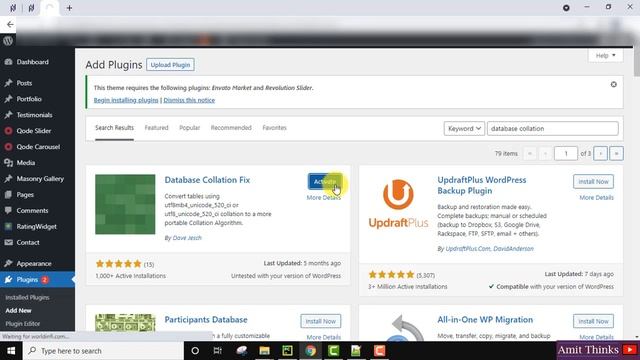Open Plugin Editor submenu item
Image resolution: width=640 pixels, height=360 pixels.
(x=23, y=324)
